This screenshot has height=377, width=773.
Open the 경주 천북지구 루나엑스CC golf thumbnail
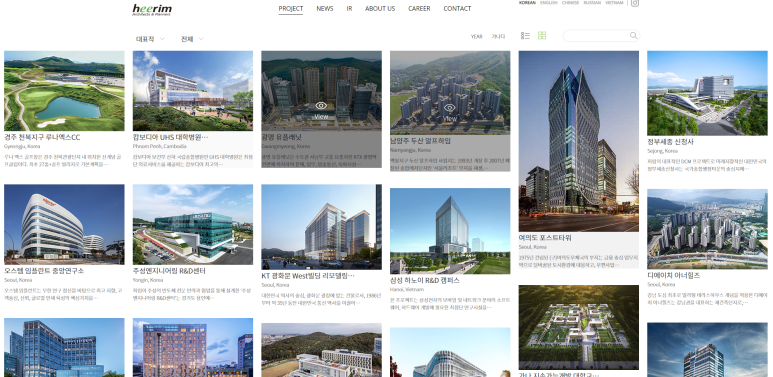click(x=64, y=91)
